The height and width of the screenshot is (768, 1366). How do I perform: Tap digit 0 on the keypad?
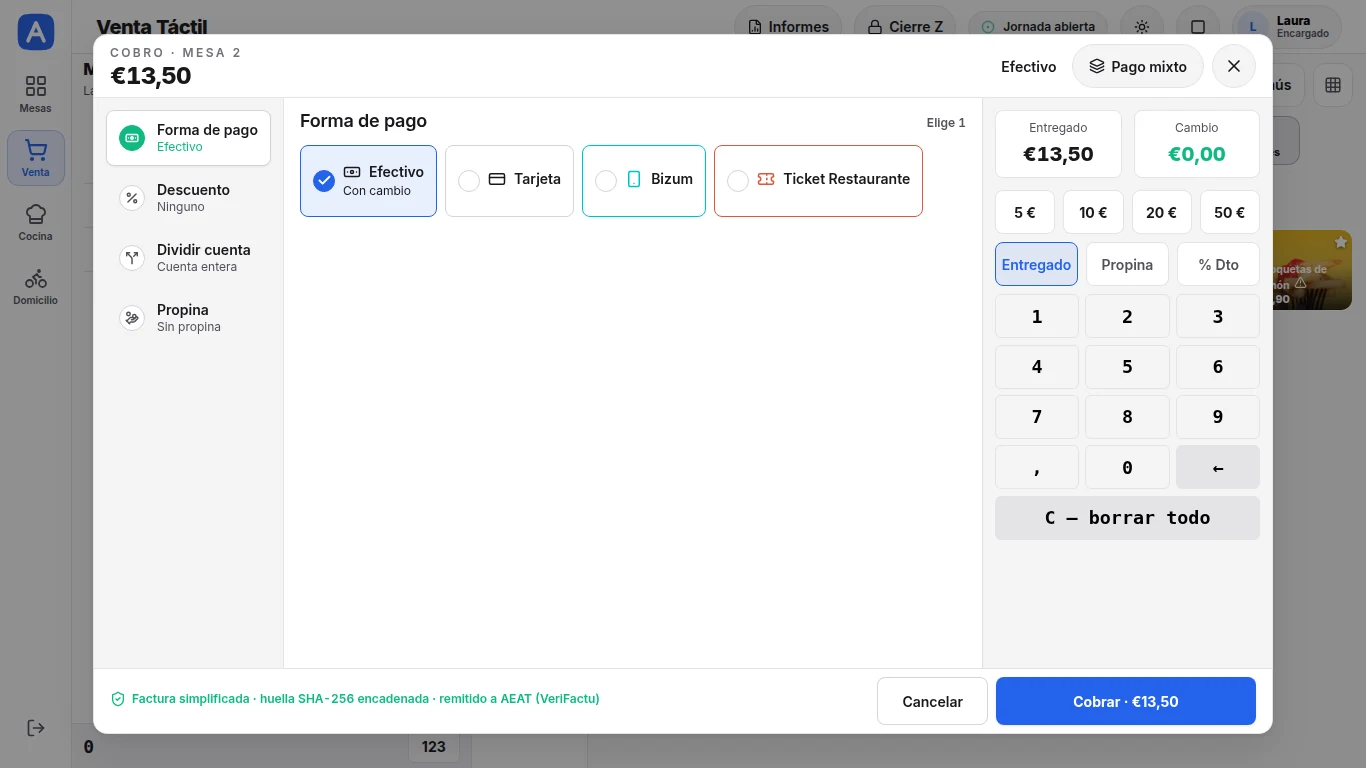[x=1127, y=467]
